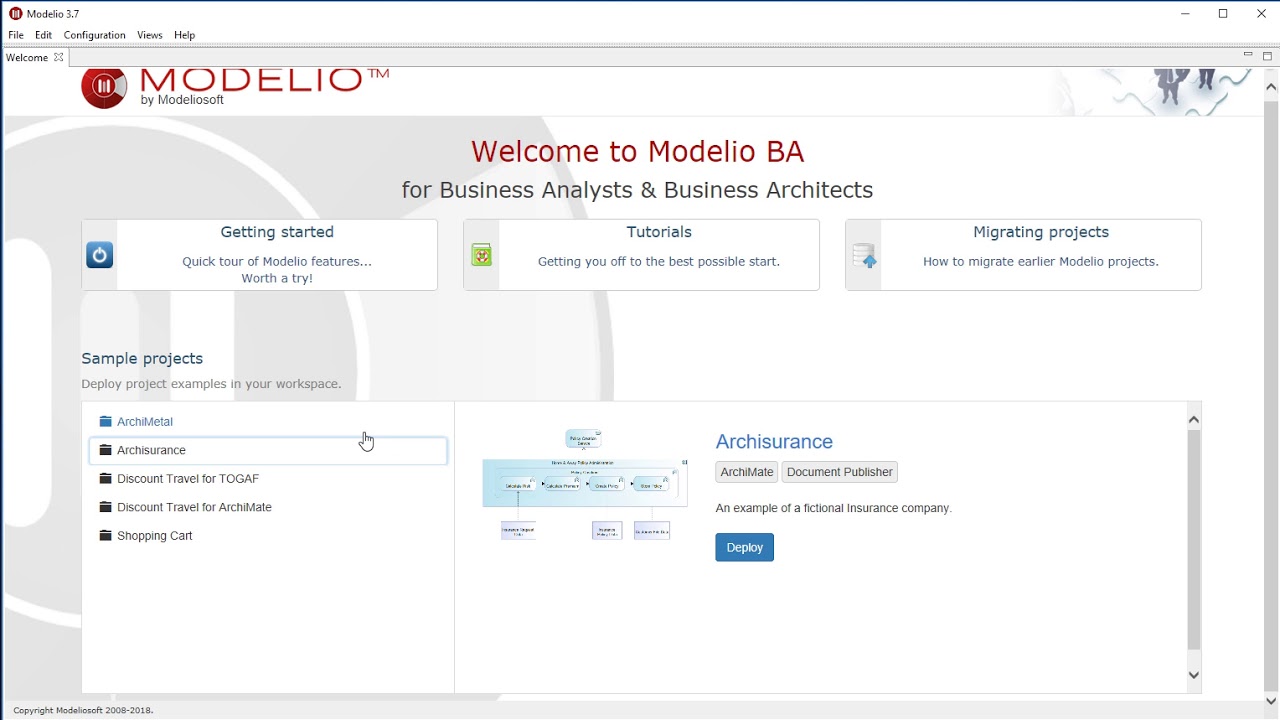Click the Discount Travel for ArchiMate folder icon

click(106, 507)
